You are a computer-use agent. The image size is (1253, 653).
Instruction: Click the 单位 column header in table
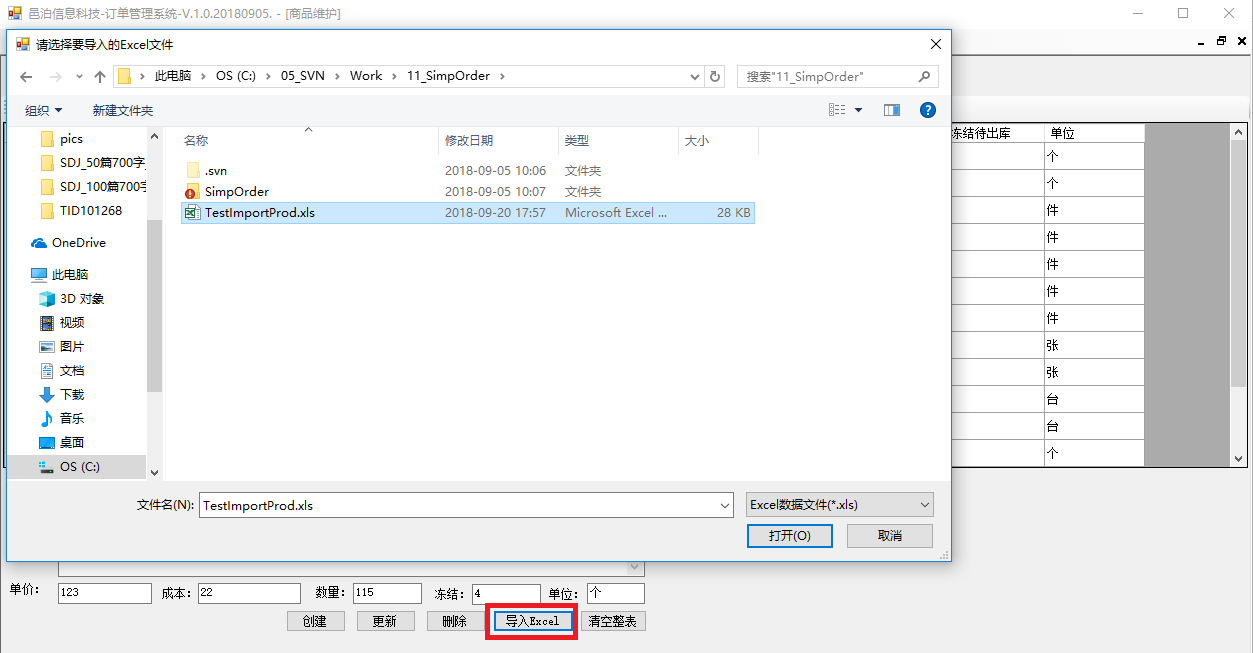coord(1094,133)
